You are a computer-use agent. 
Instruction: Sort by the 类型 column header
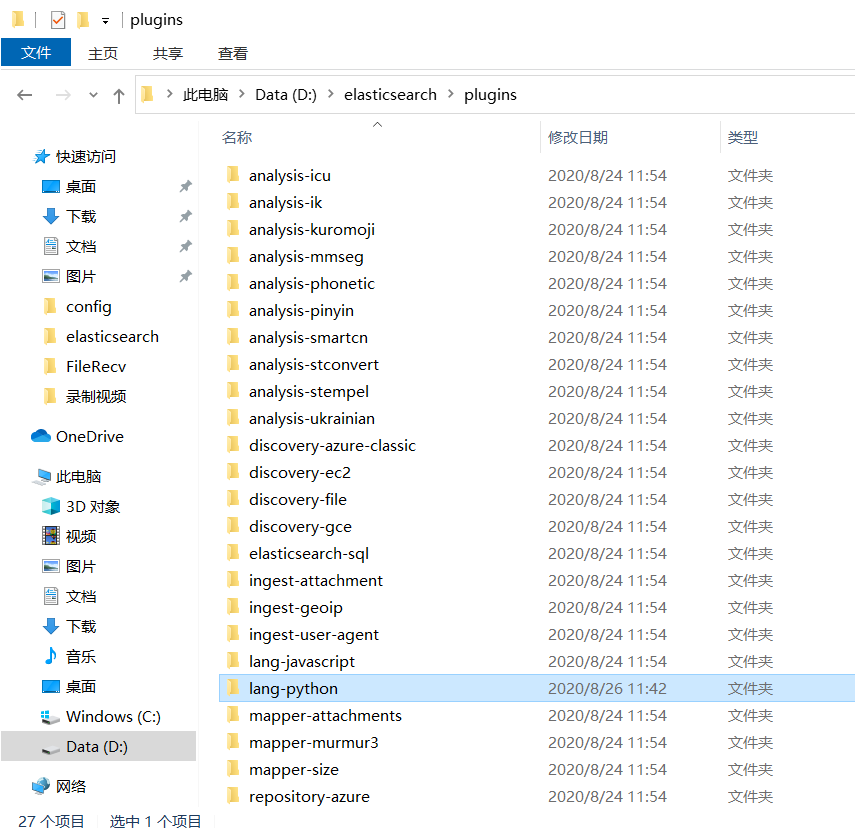[743, 137]
